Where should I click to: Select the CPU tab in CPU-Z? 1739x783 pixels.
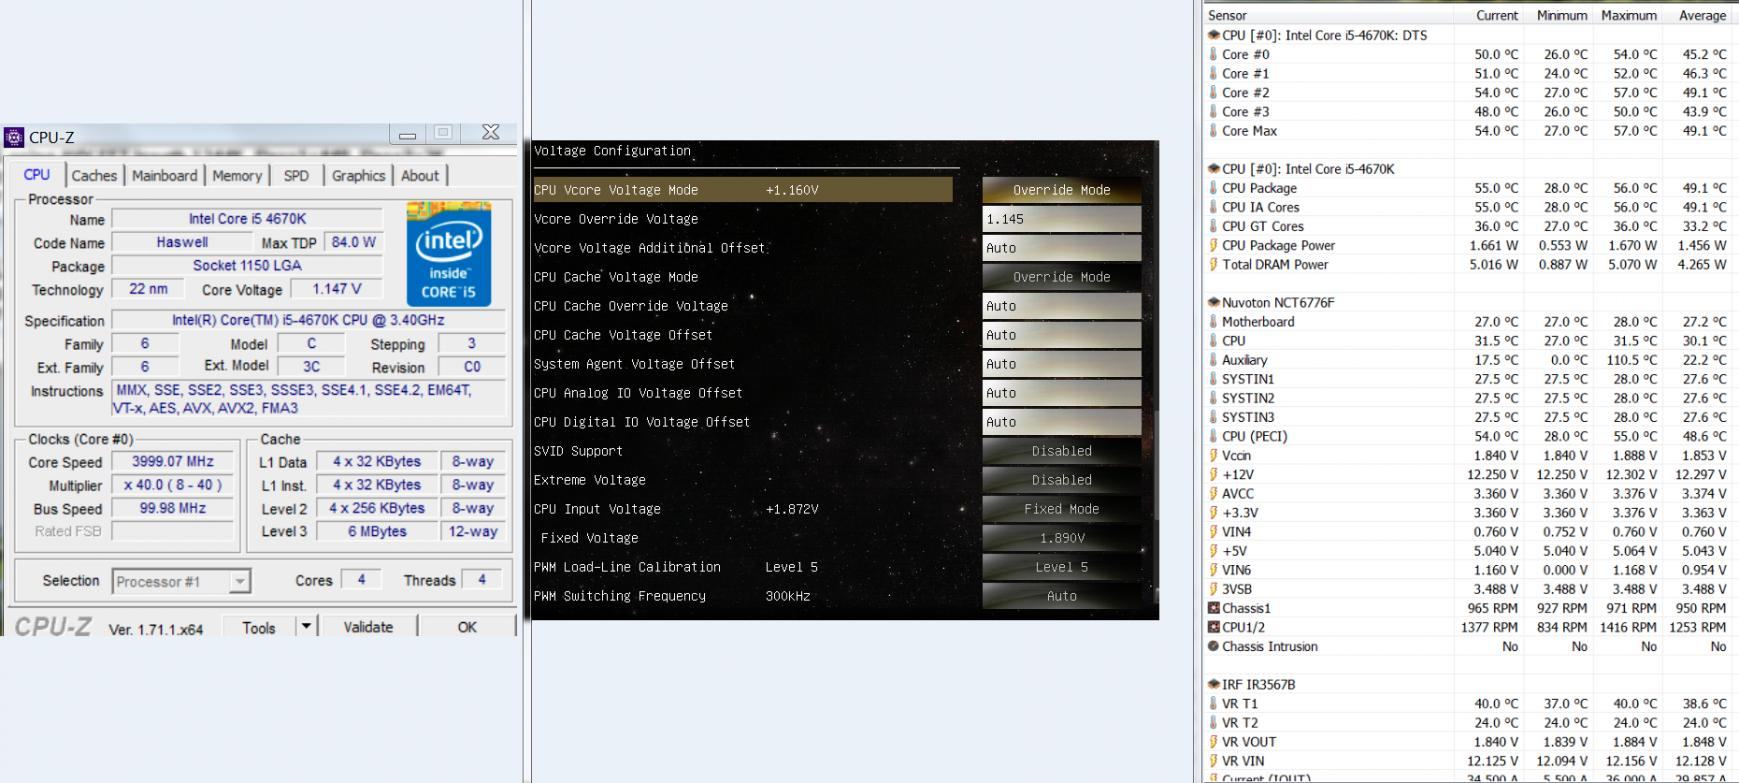click(x=37, y=175)
